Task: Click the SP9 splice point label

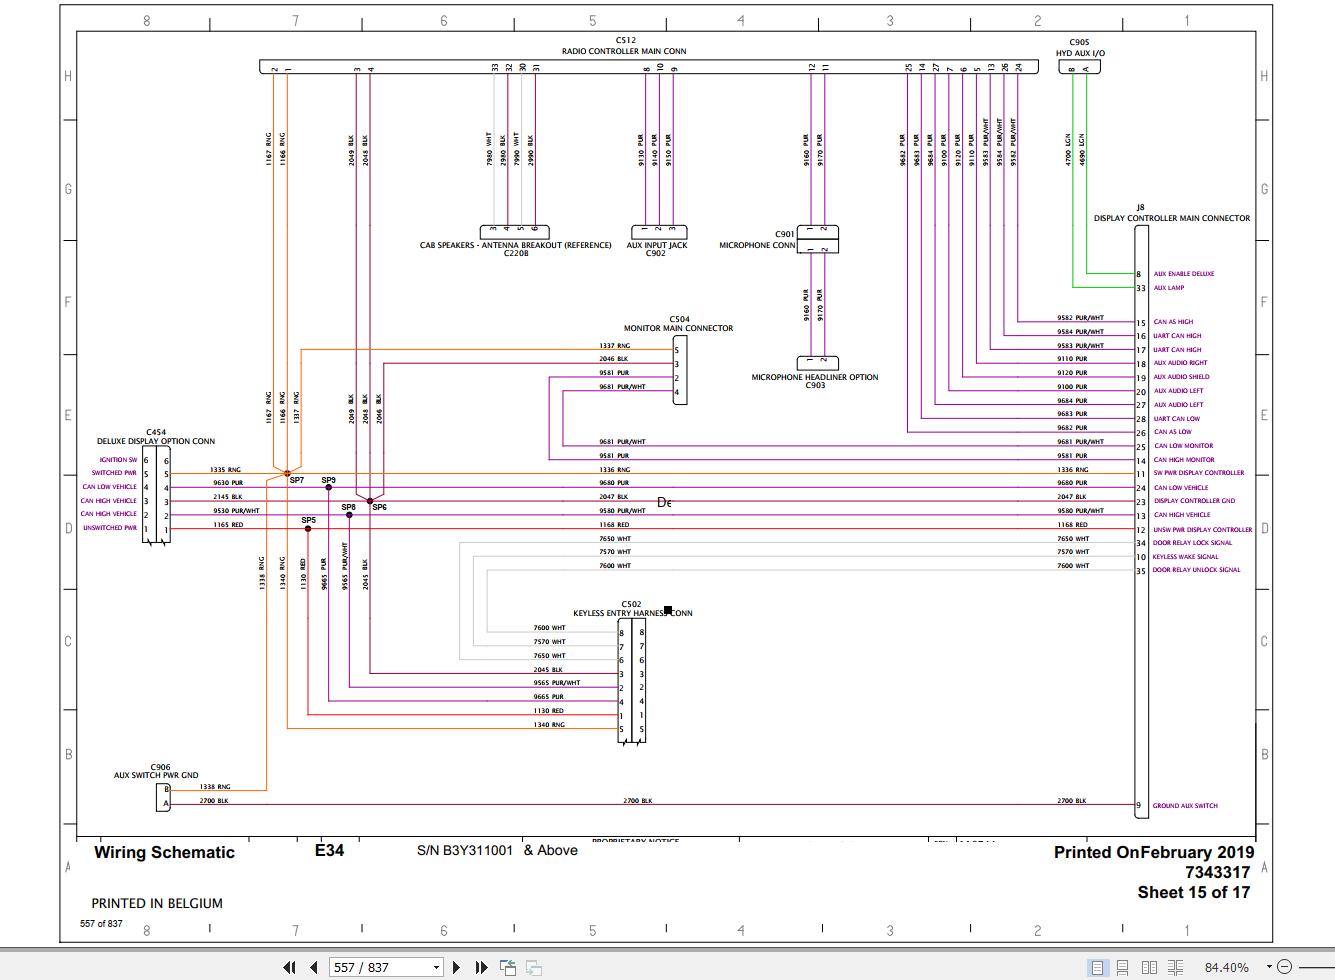Action: point(329,481)
